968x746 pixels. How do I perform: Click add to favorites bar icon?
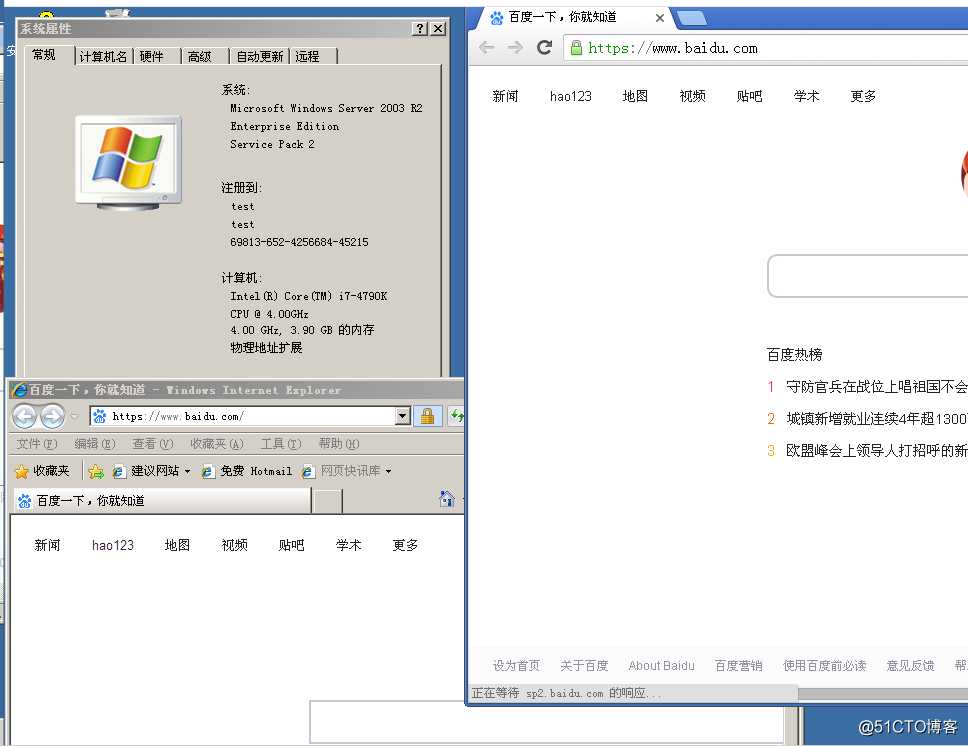pyautogui.click(x=96, y=472)
